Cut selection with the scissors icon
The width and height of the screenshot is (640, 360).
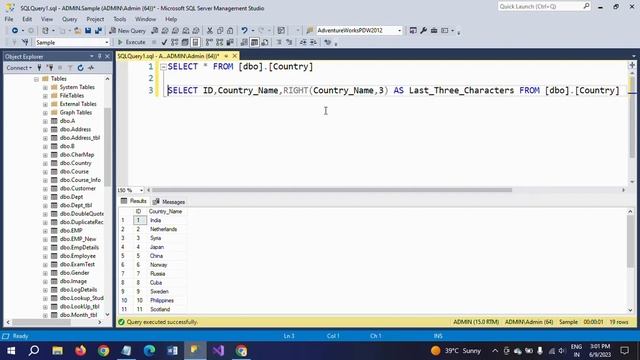coord(210,31)
